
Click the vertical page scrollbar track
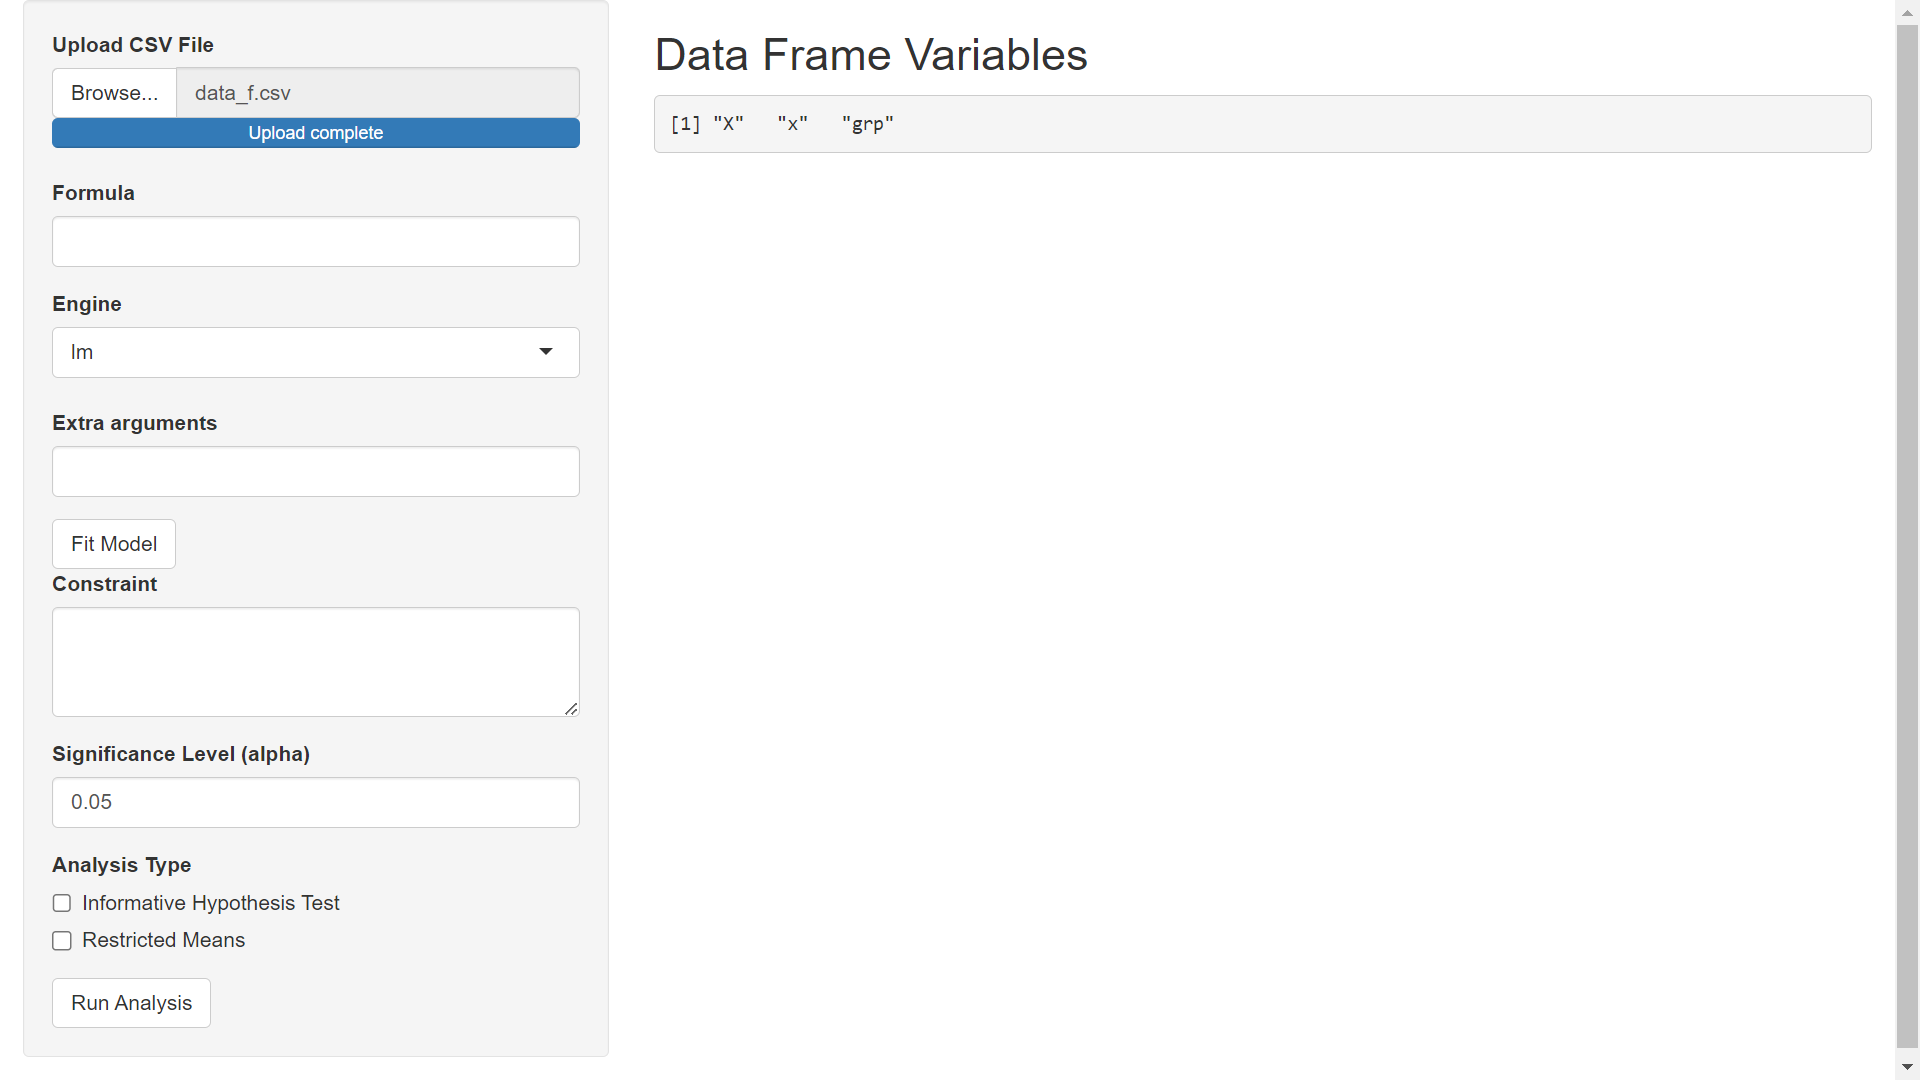click(x=1907, y=540)
